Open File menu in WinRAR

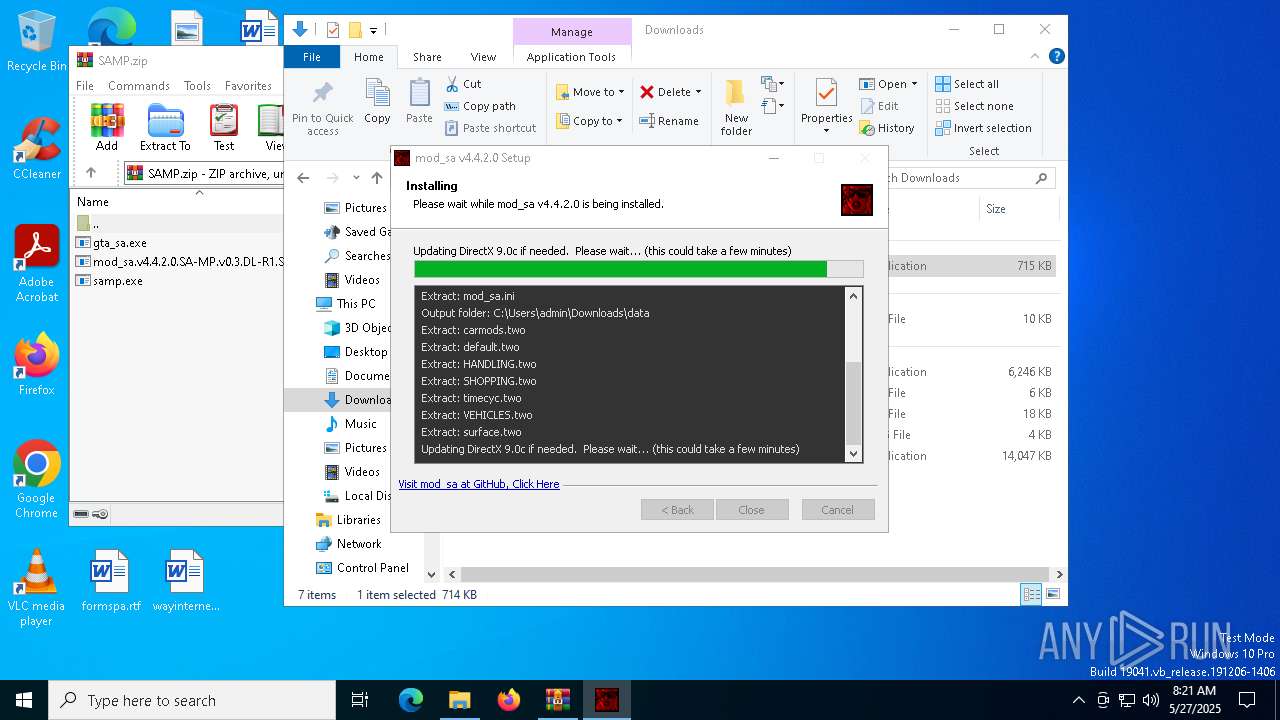pos(85,86)
